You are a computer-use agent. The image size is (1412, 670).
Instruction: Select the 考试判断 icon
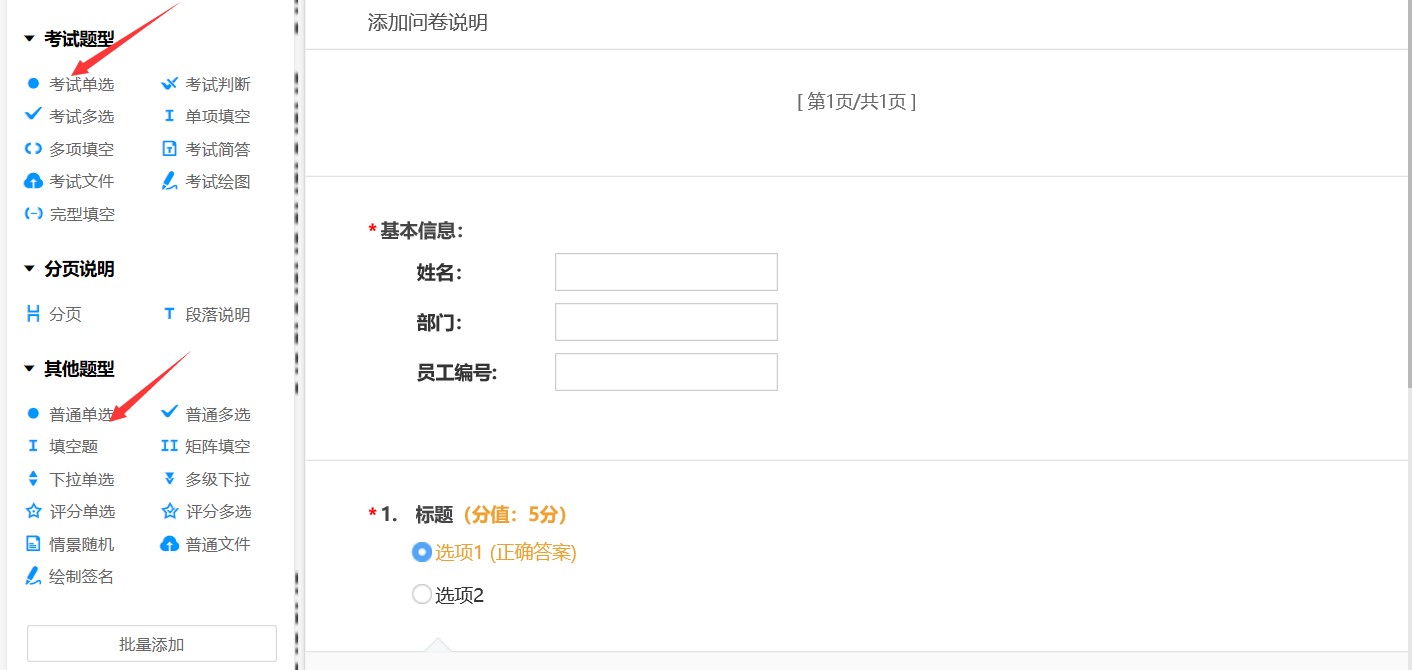169,84
